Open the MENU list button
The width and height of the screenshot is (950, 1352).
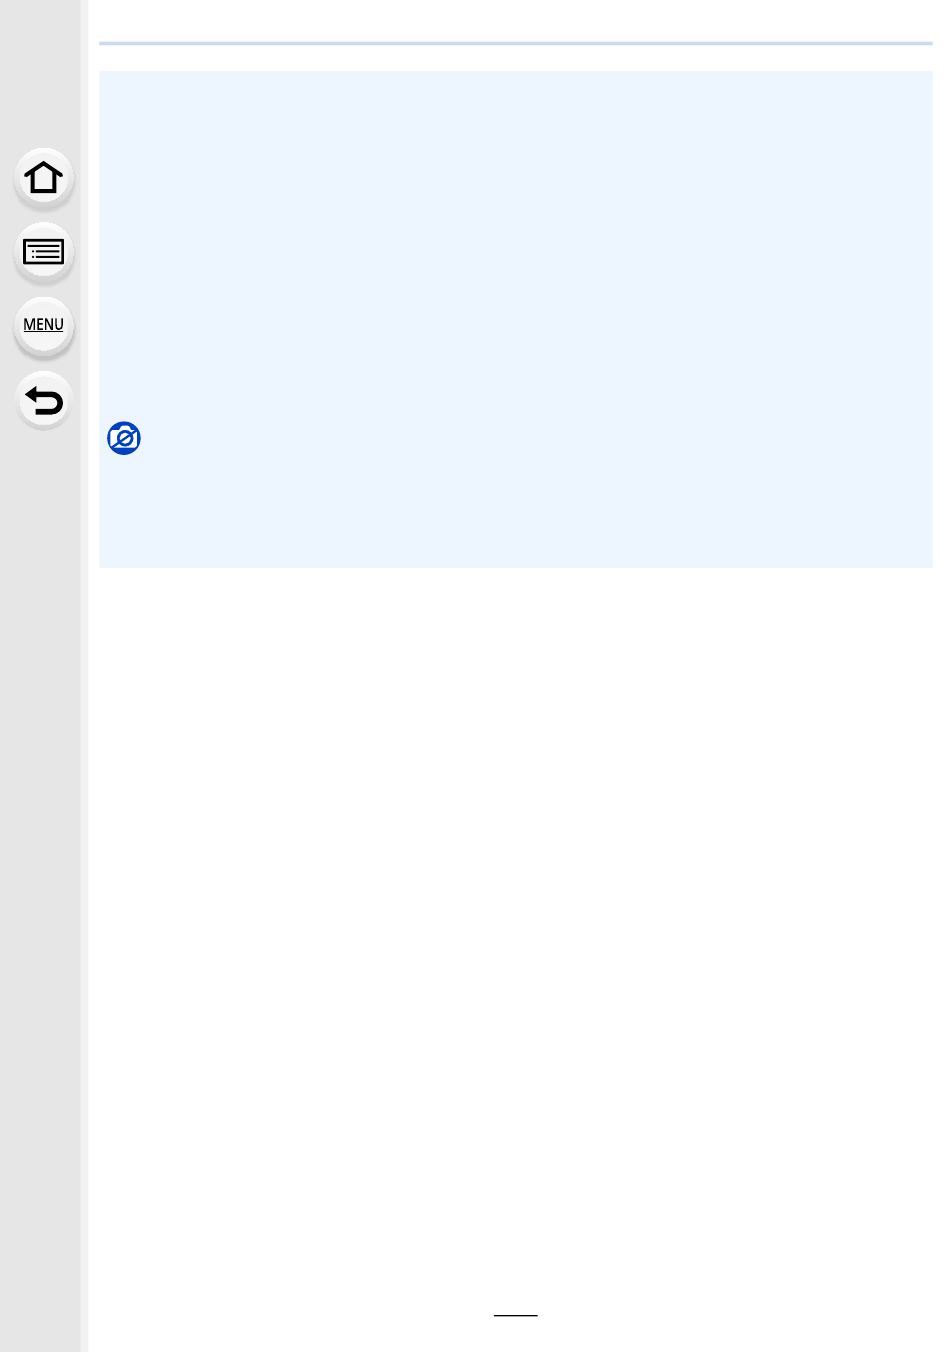point(43,326)
